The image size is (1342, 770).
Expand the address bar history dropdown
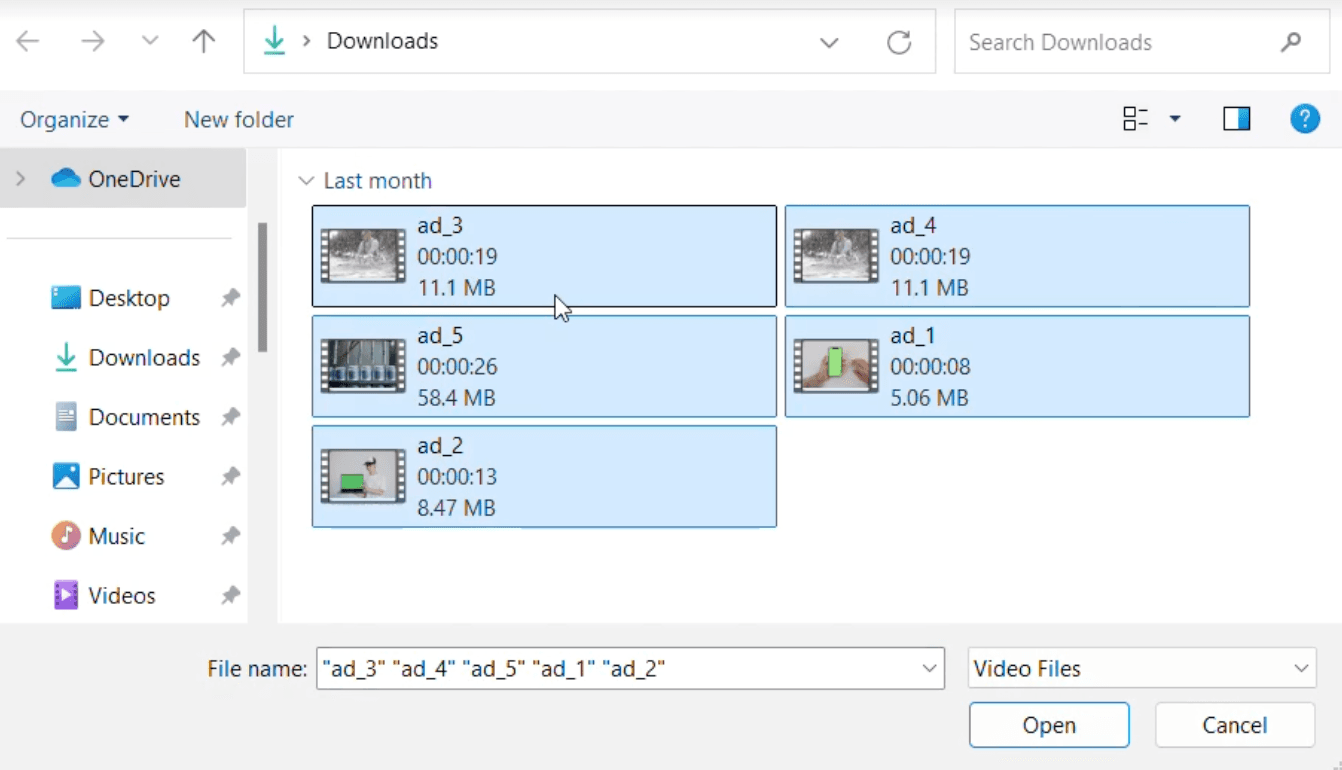coord(829,42)
